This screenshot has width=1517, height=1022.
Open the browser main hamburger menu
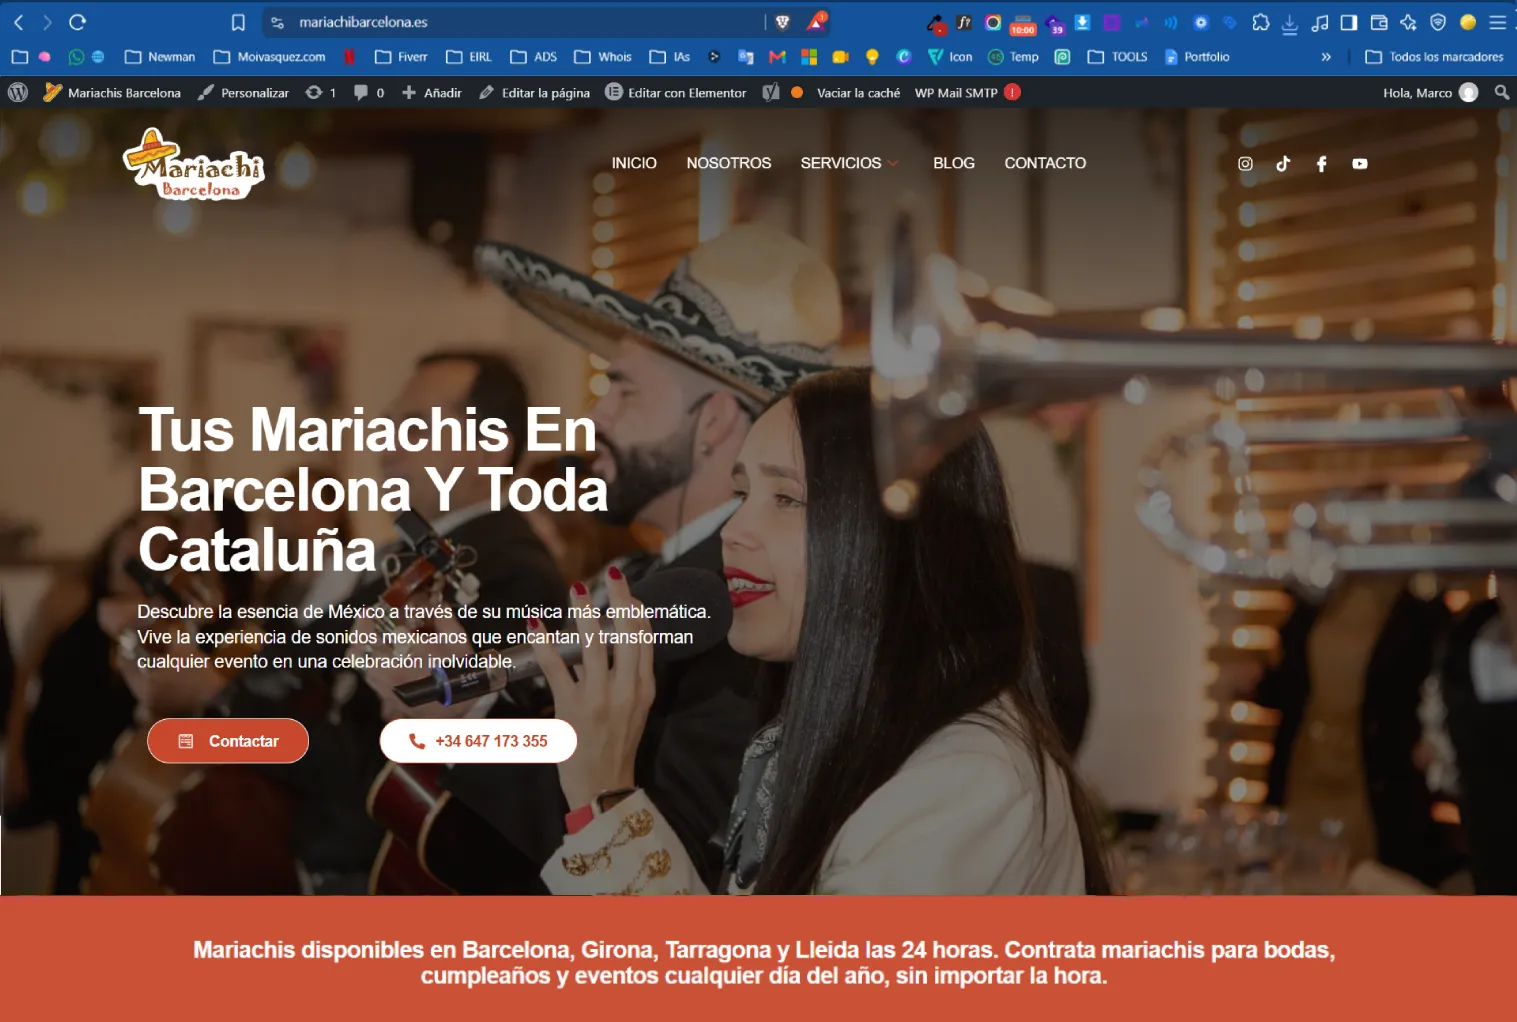pyautogui.click(x=1498, y=22)
